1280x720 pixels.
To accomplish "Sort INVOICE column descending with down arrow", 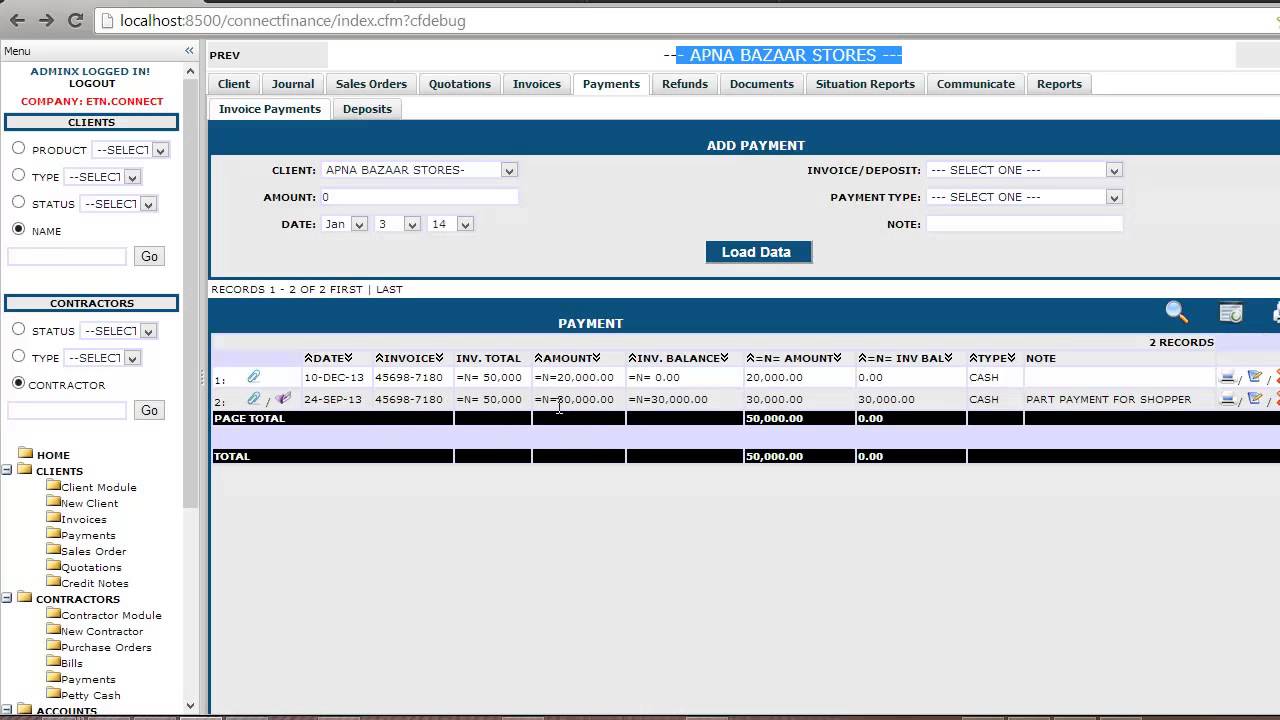I will point(439,358).
